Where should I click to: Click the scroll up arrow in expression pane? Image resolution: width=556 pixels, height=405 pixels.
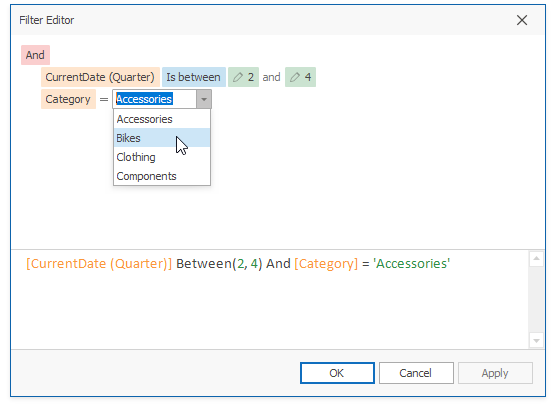[x=536, y=259]
